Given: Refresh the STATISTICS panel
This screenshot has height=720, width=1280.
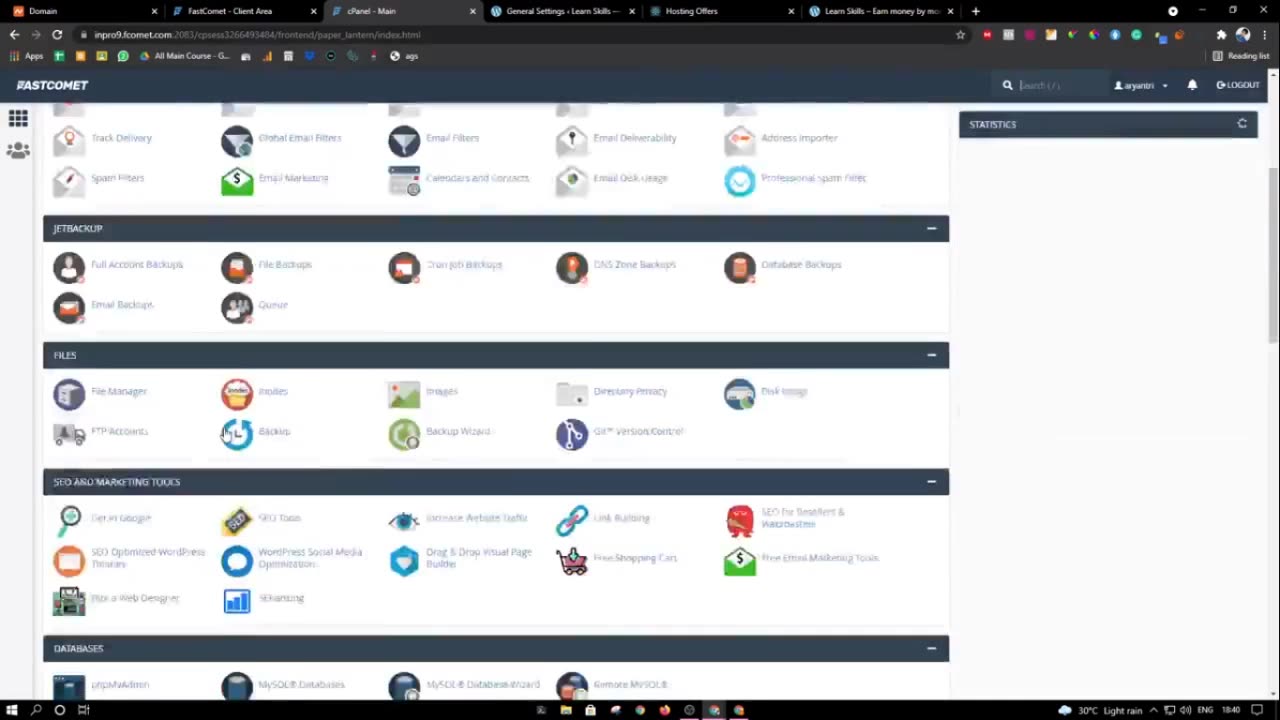Looking at the screenshot, I should click(1242, 124).
